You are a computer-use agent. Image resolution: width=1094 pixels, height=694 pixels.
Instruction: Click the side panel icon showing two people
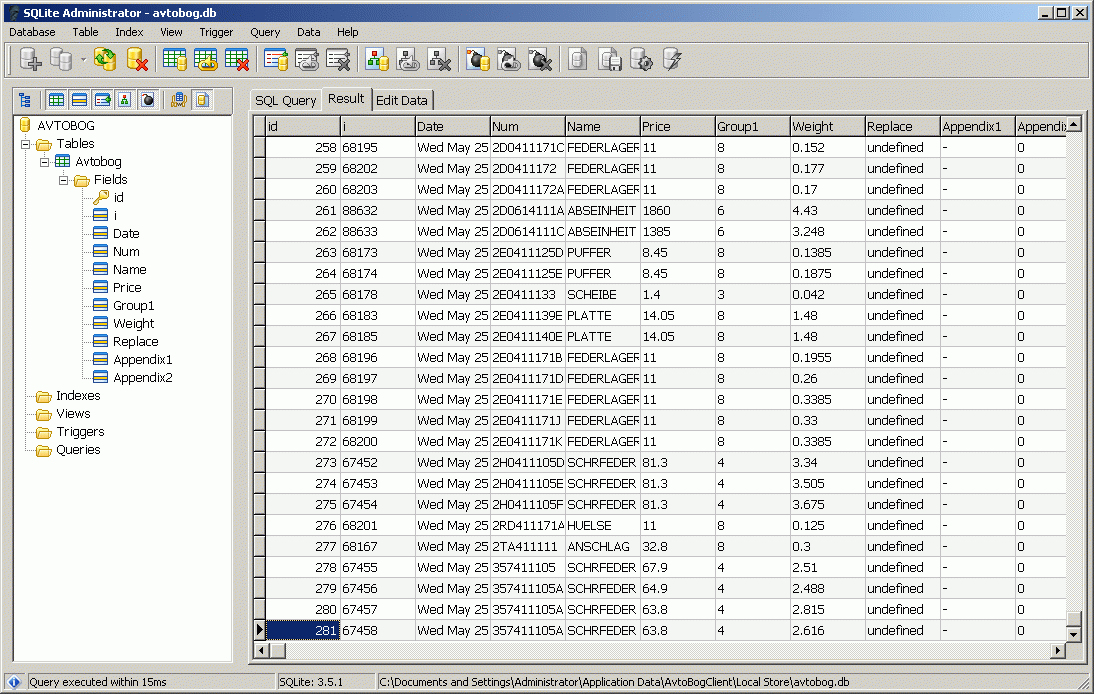(179, 100)
